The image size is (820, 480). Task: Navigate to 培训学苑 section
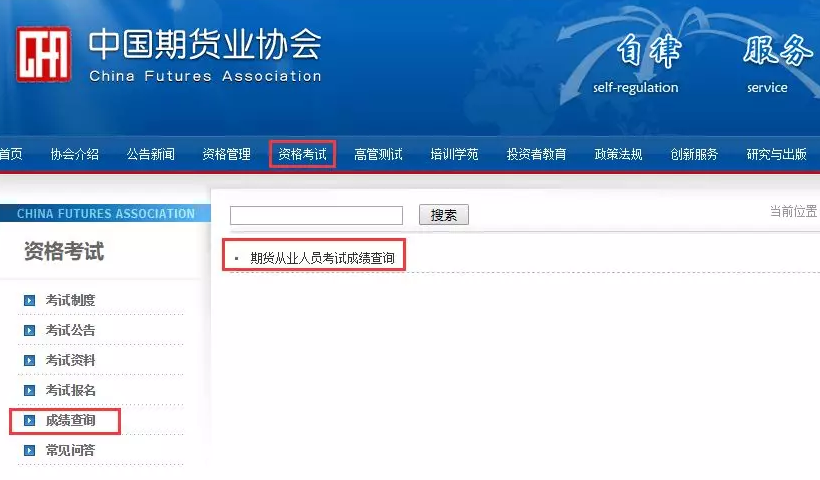pos(454,154)
